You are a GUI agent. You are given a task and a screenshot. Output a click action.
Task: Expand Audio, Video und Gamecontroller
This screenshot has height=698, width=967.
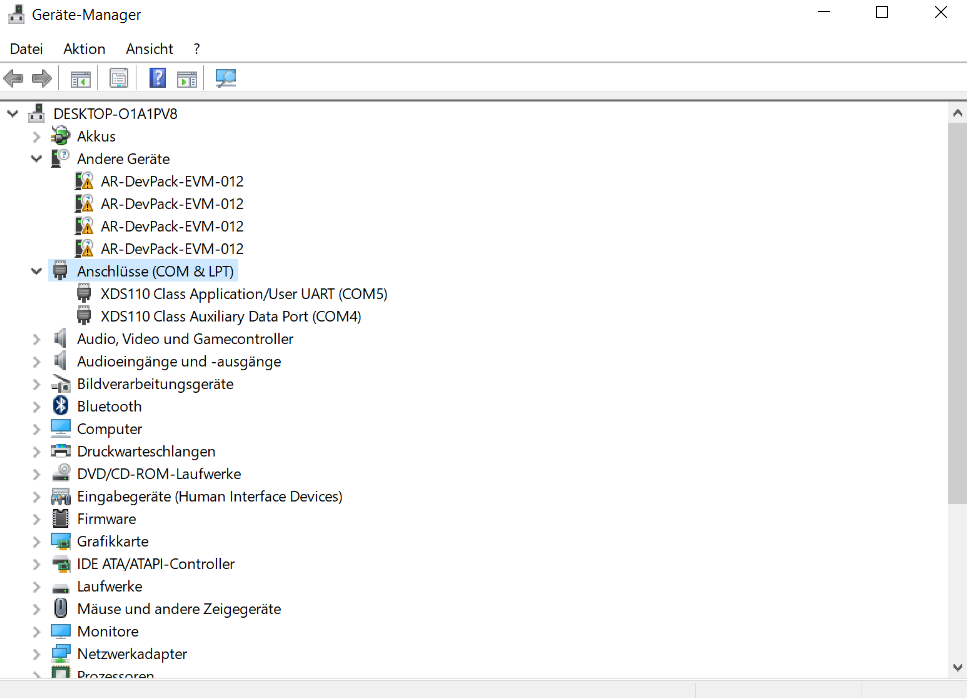(x=36, y=339)
